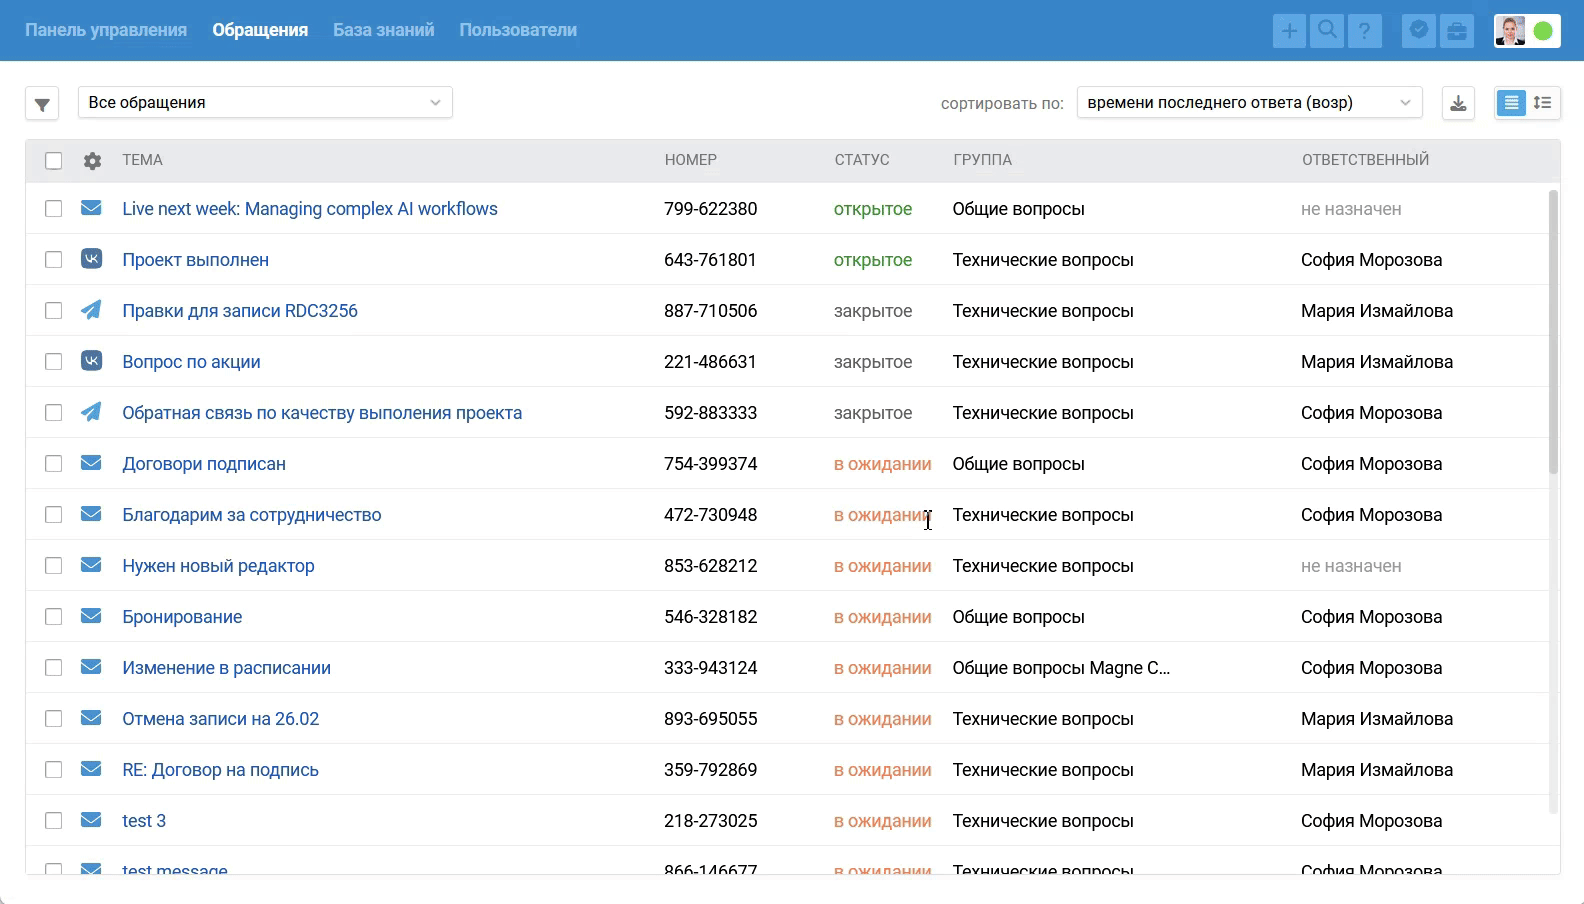The width and height of the screenshot is (1584, 904).
Task: Open the 'Все обращения' dropdown
Action: [265, 103]
